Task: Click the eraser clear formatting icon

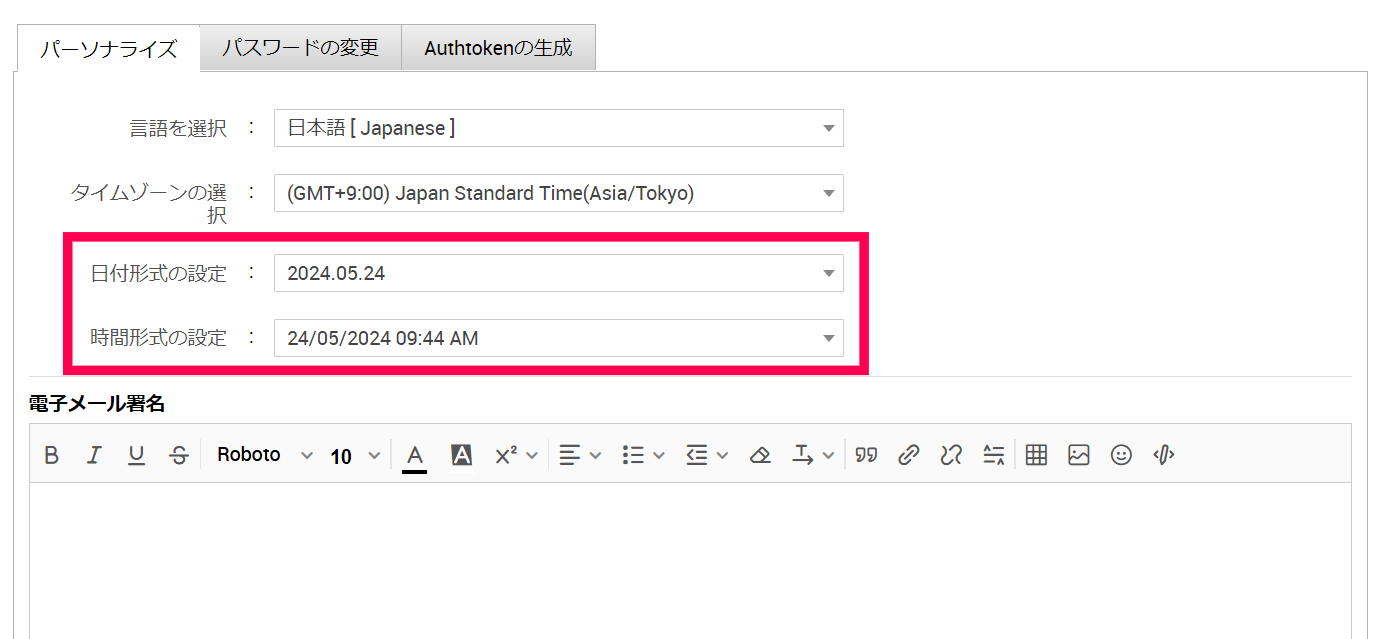Action: (760, 455)
